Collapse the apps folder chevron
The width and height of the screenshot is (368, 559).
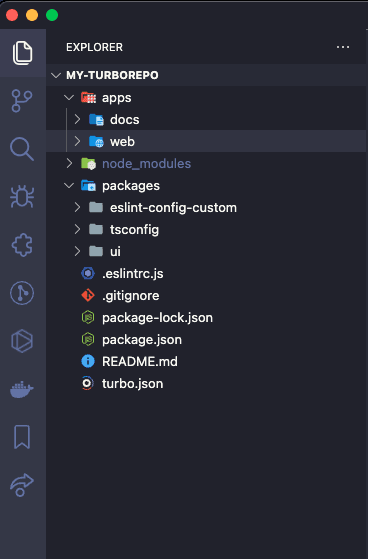click(69, 97)
